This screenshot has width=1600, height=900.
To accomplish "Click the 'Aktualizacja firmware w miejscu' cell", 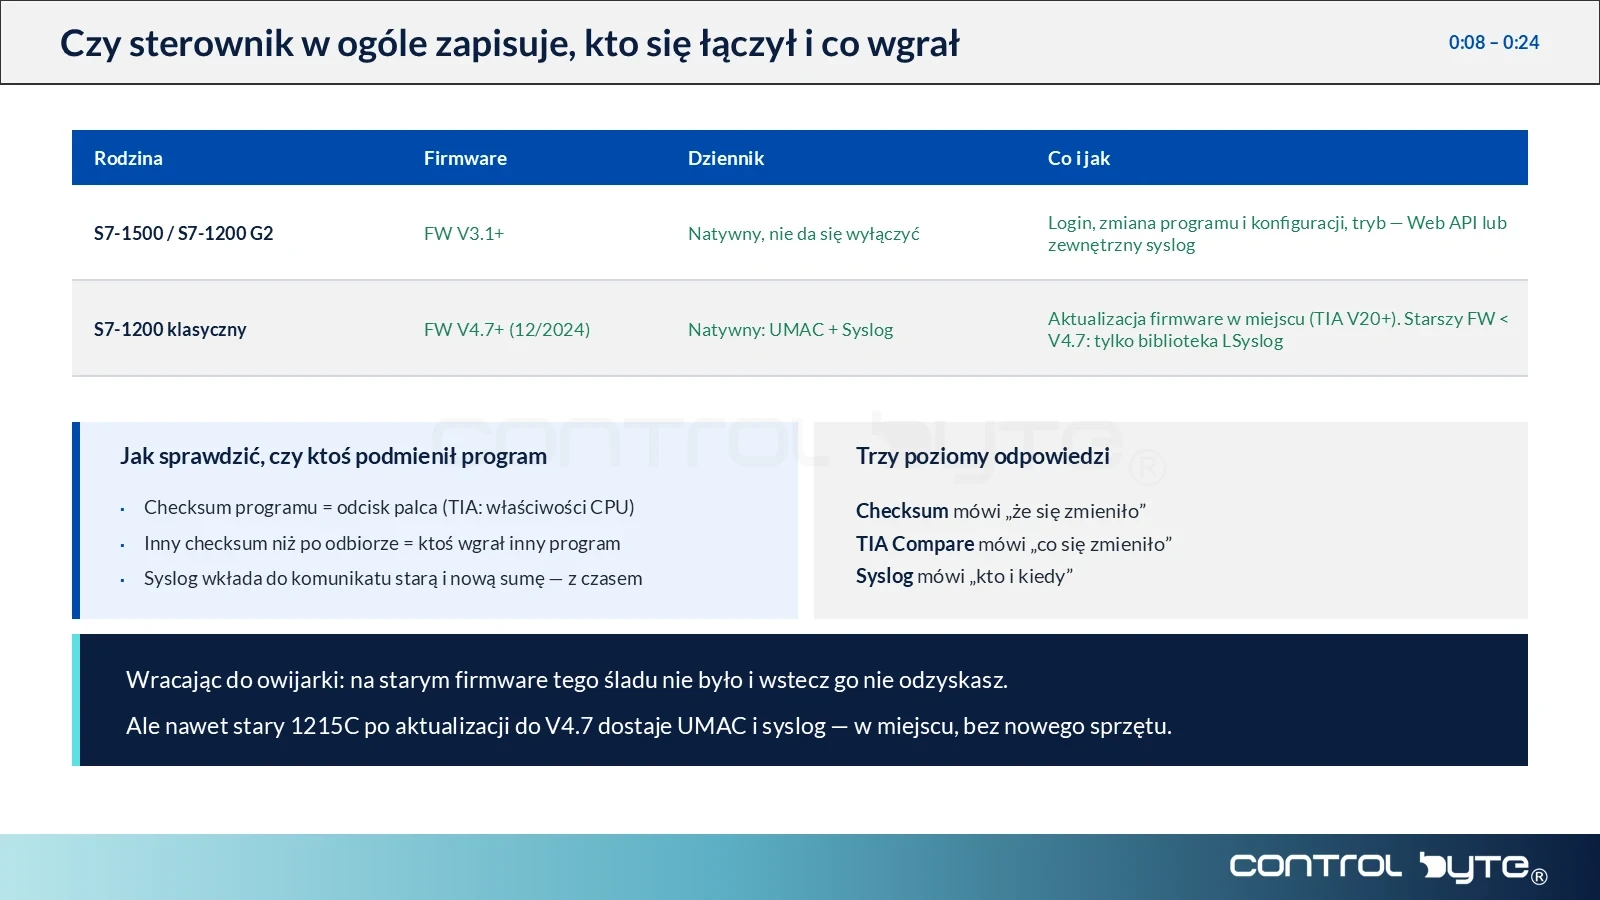I will tap(1278, 329).
